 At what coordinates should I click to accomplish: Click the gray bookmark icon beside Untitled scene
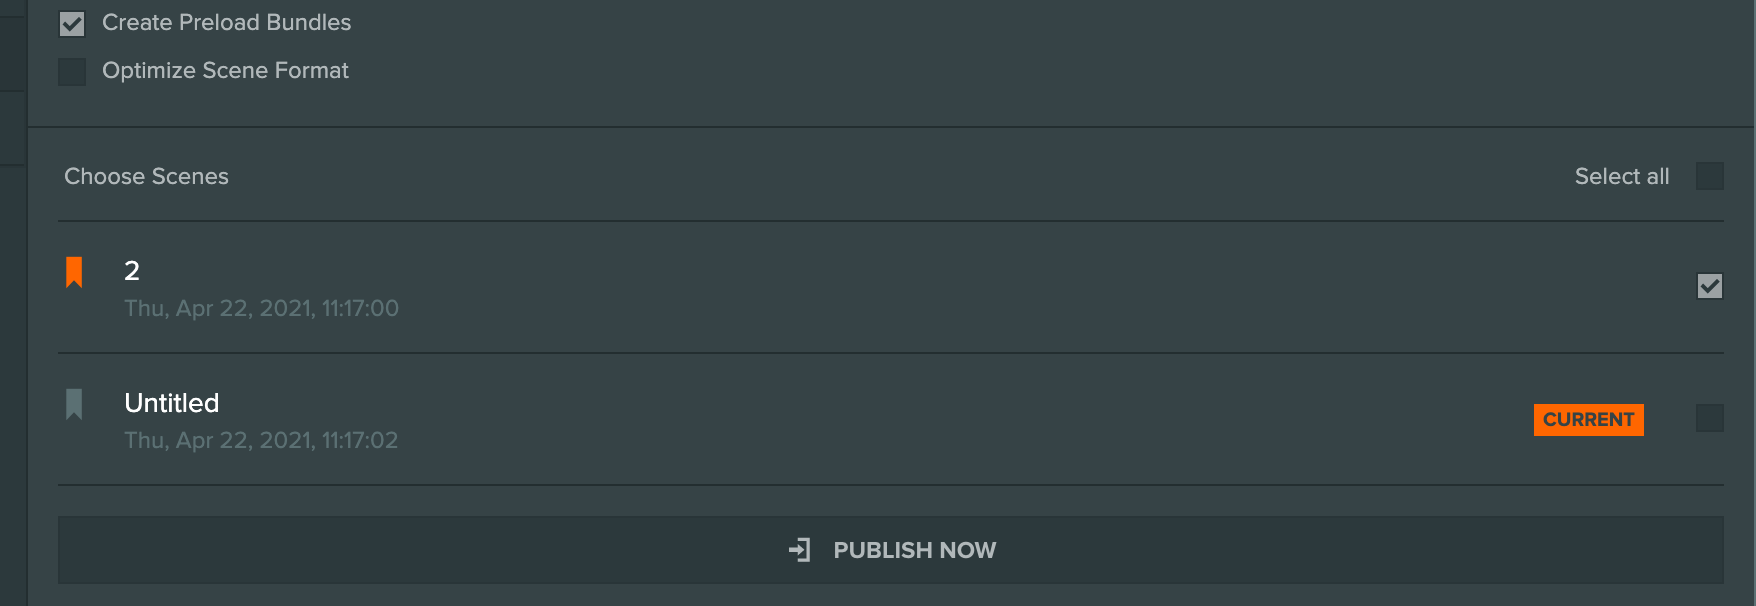coord(74,403)
